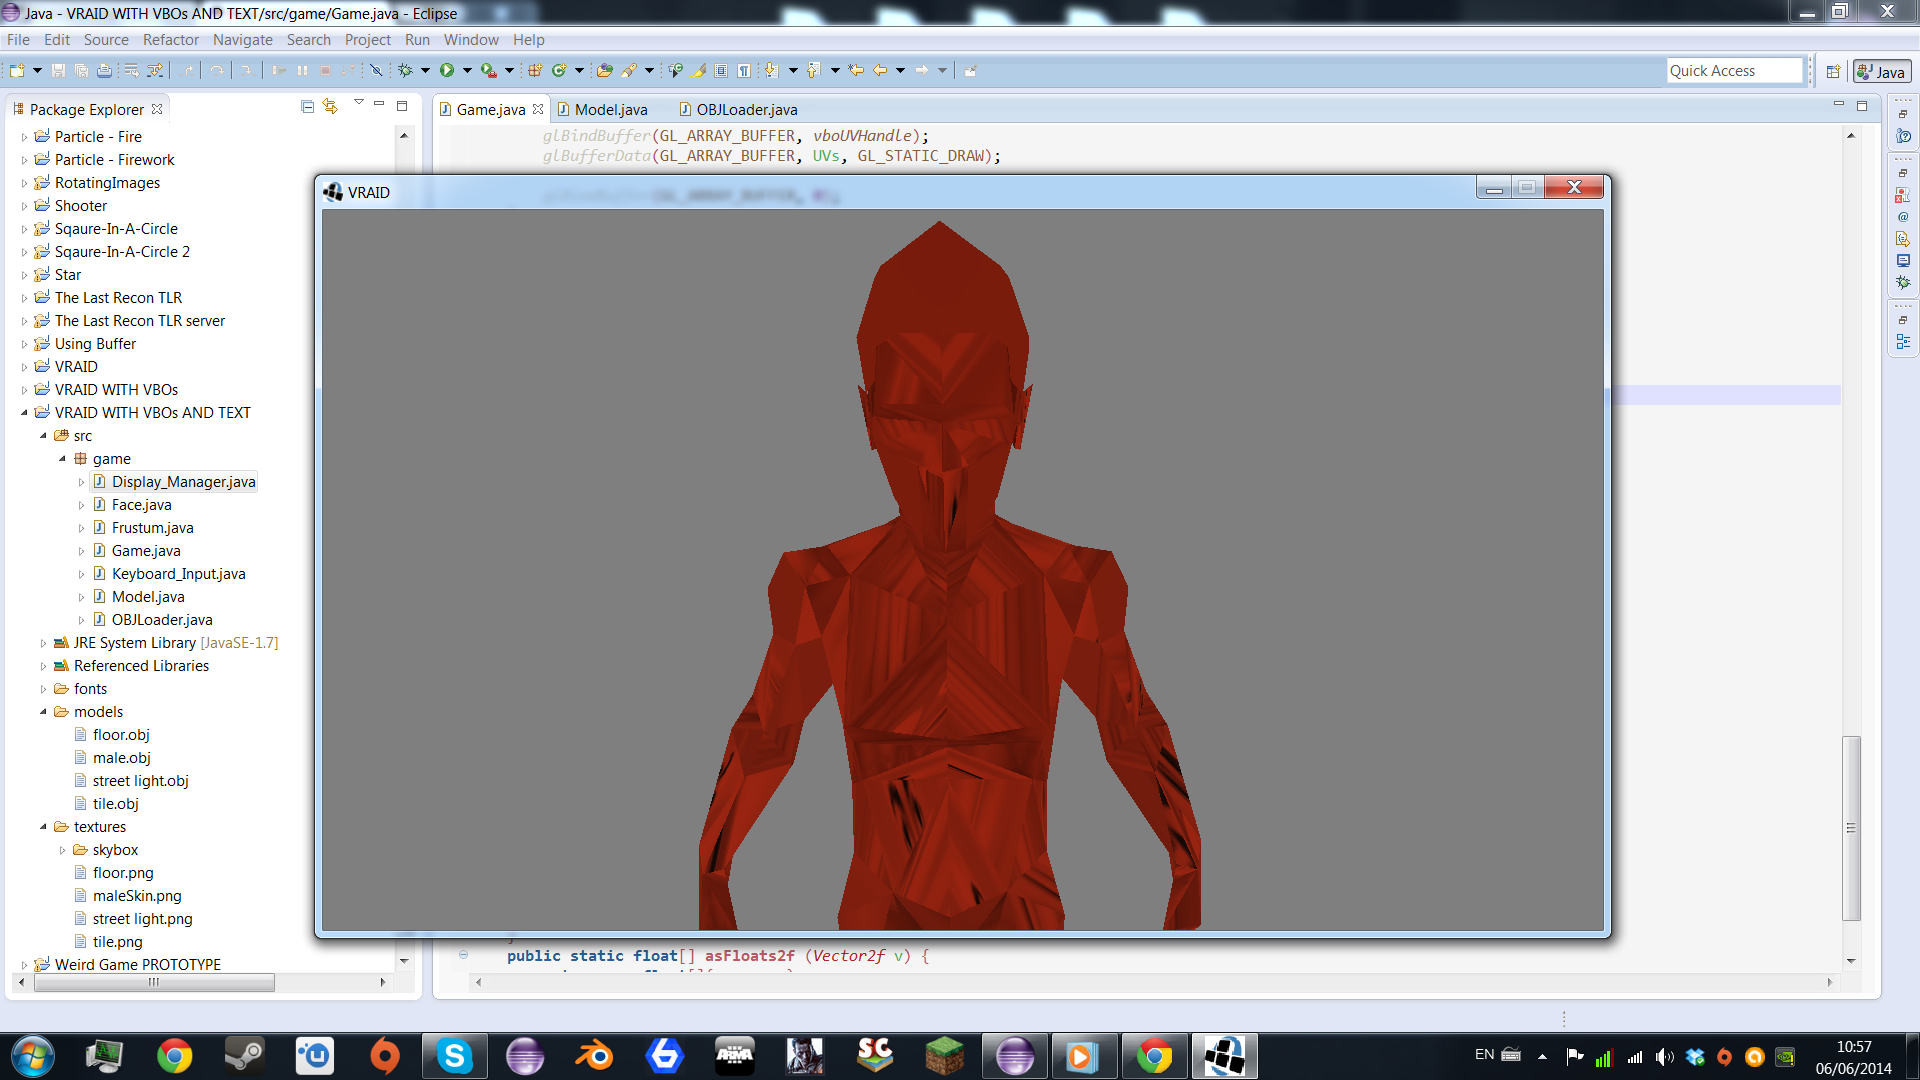
Task: Open the Help view icon in right trim
Action: (1903, 136)
